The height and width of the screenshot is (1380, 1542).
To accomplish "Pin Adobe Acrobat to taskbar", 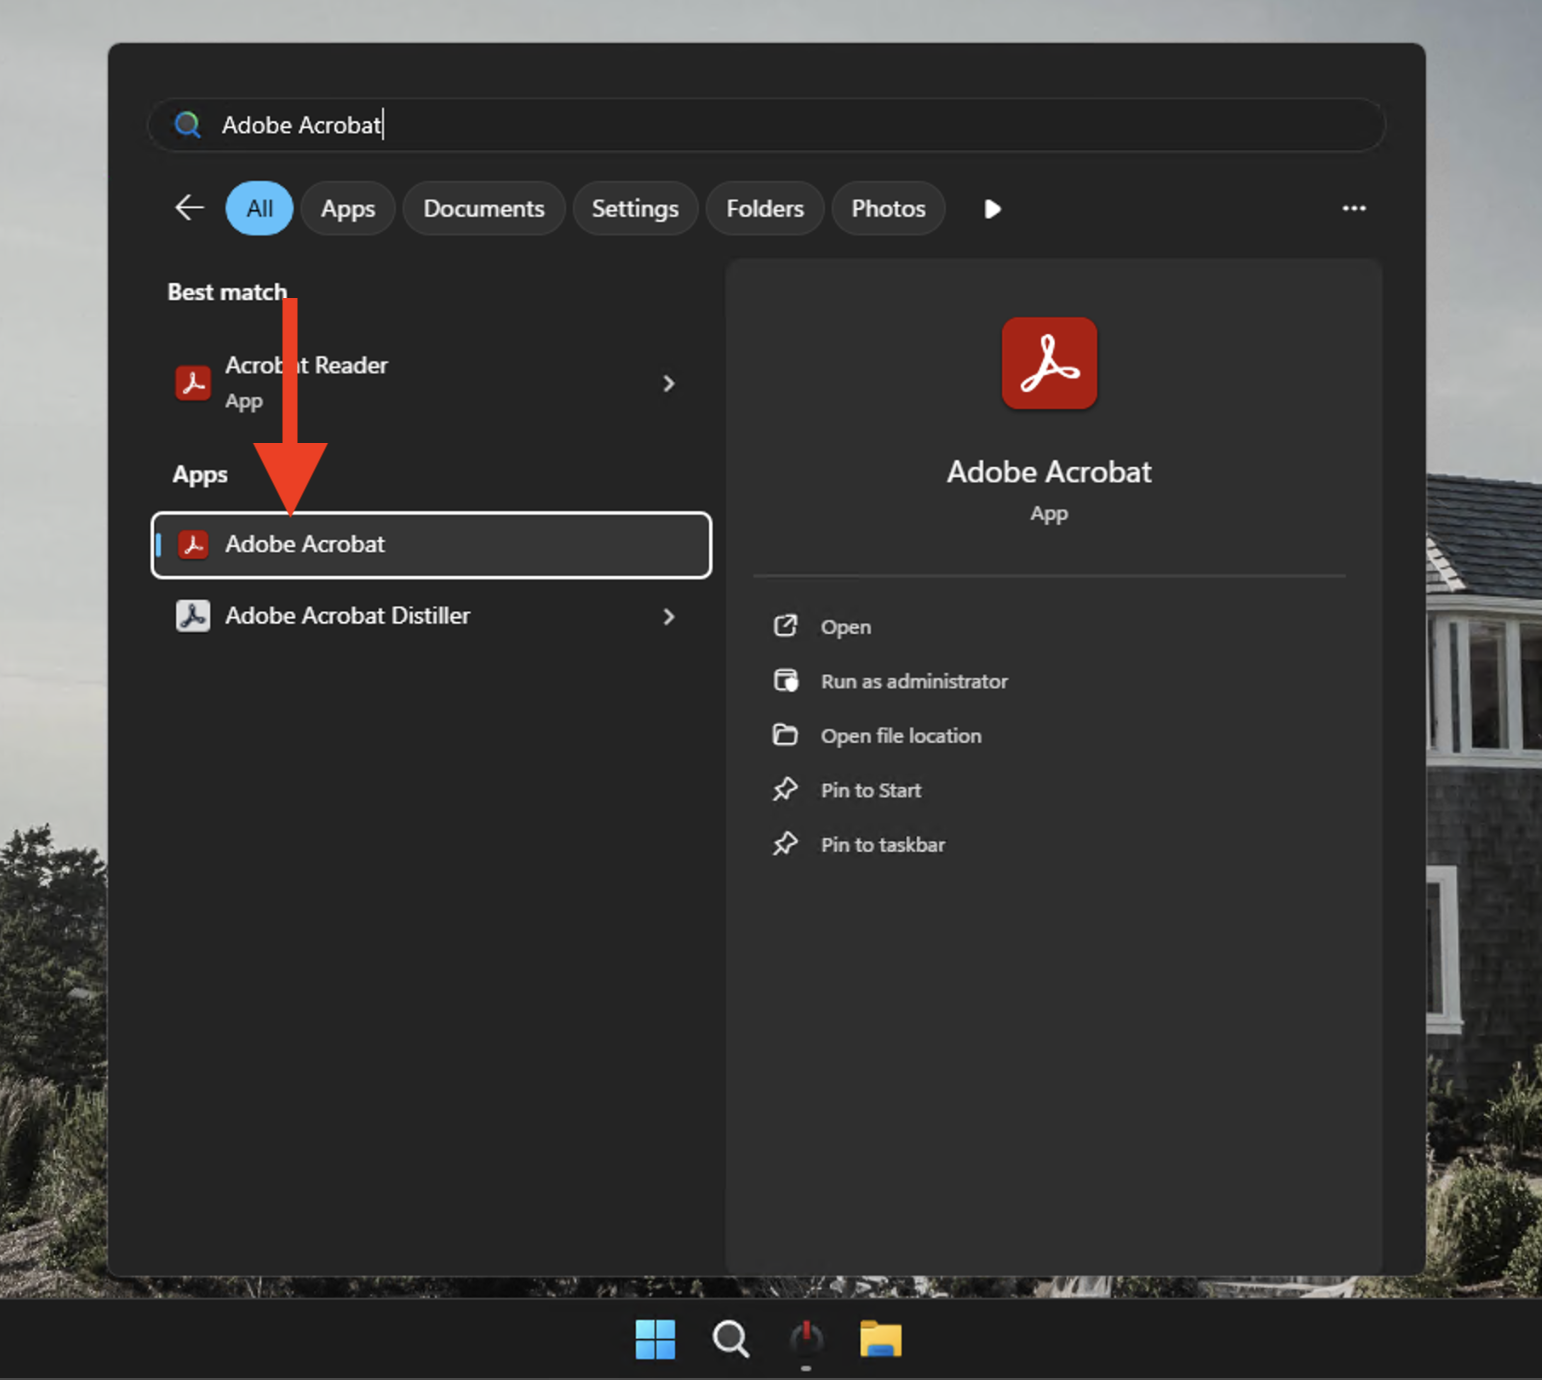I will coord(882,845).
